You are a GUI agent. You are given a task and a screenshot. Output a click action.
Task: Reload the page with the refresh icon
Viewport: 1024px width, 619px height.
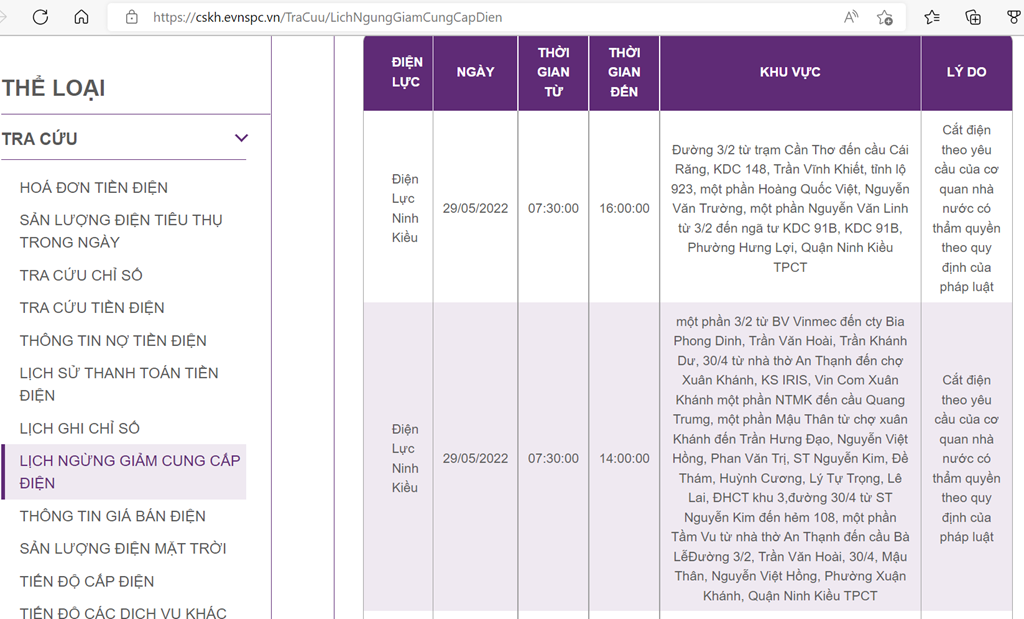click(40, 17)
